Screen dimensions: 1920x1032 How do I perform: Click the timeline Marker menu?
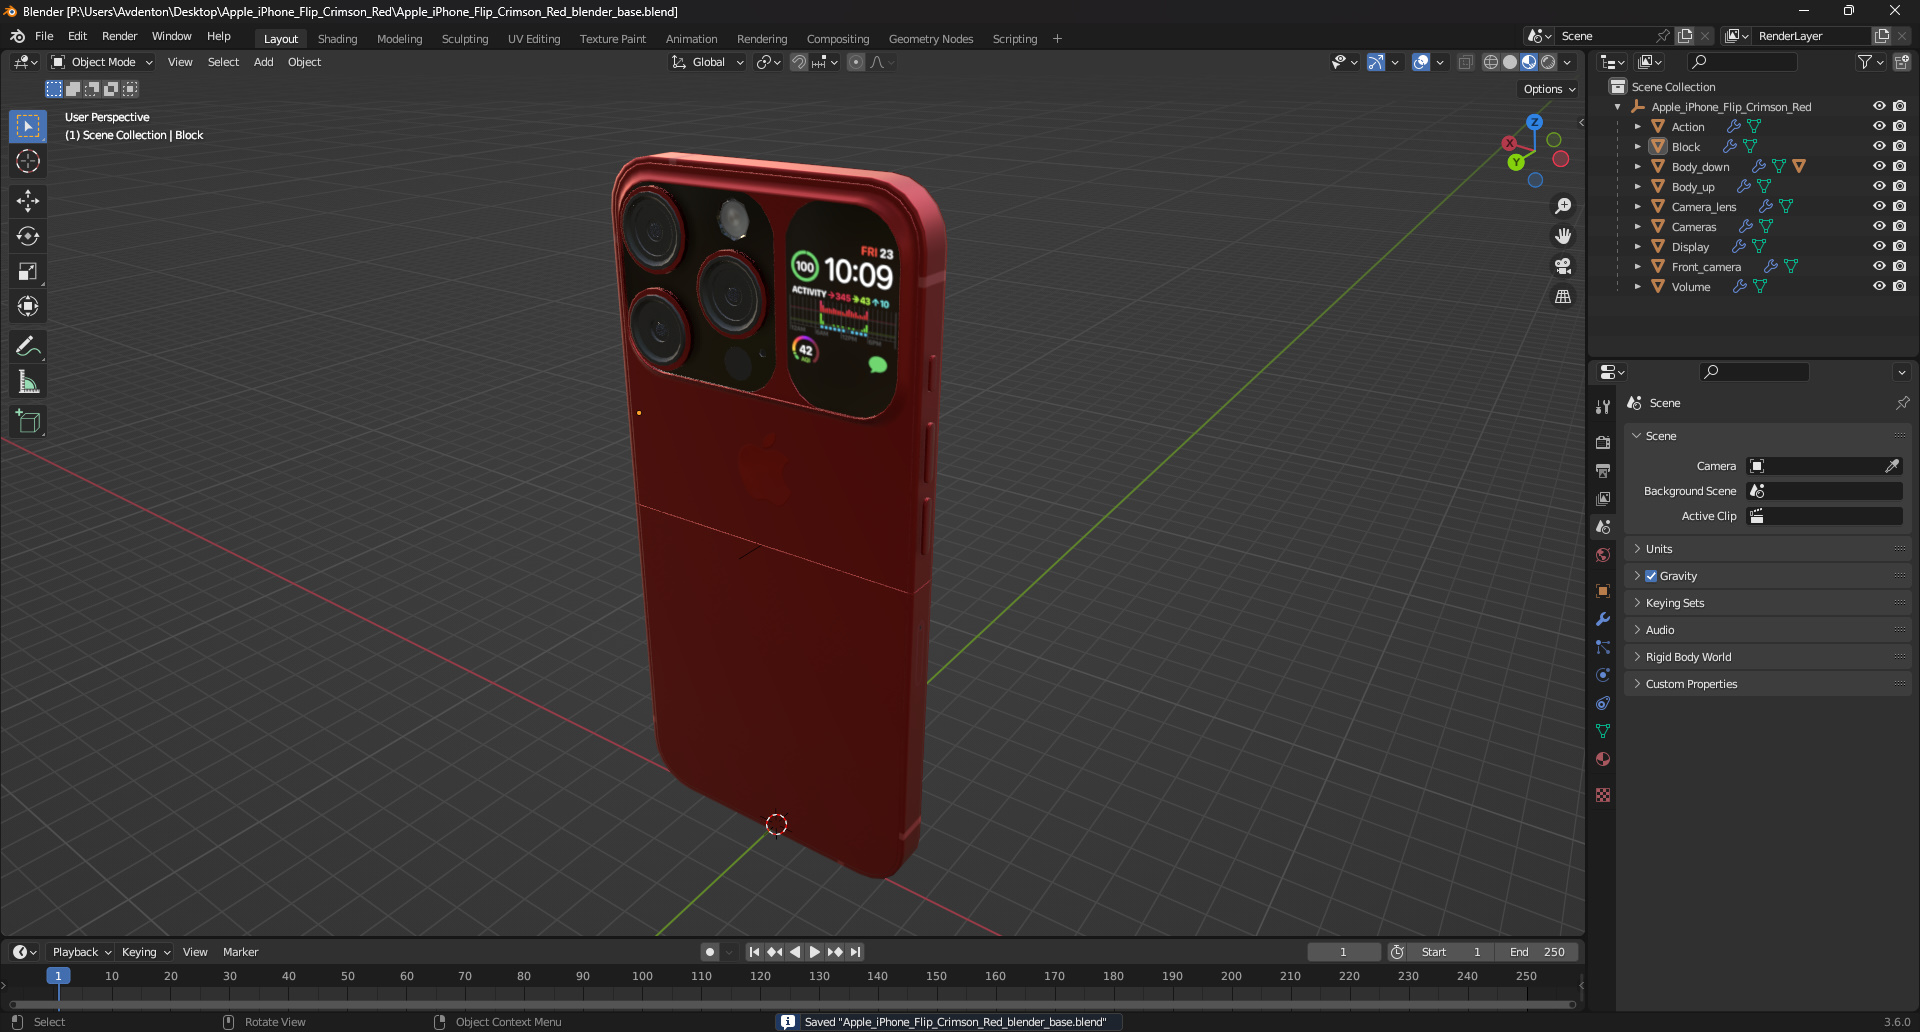(x=240, y=952)
